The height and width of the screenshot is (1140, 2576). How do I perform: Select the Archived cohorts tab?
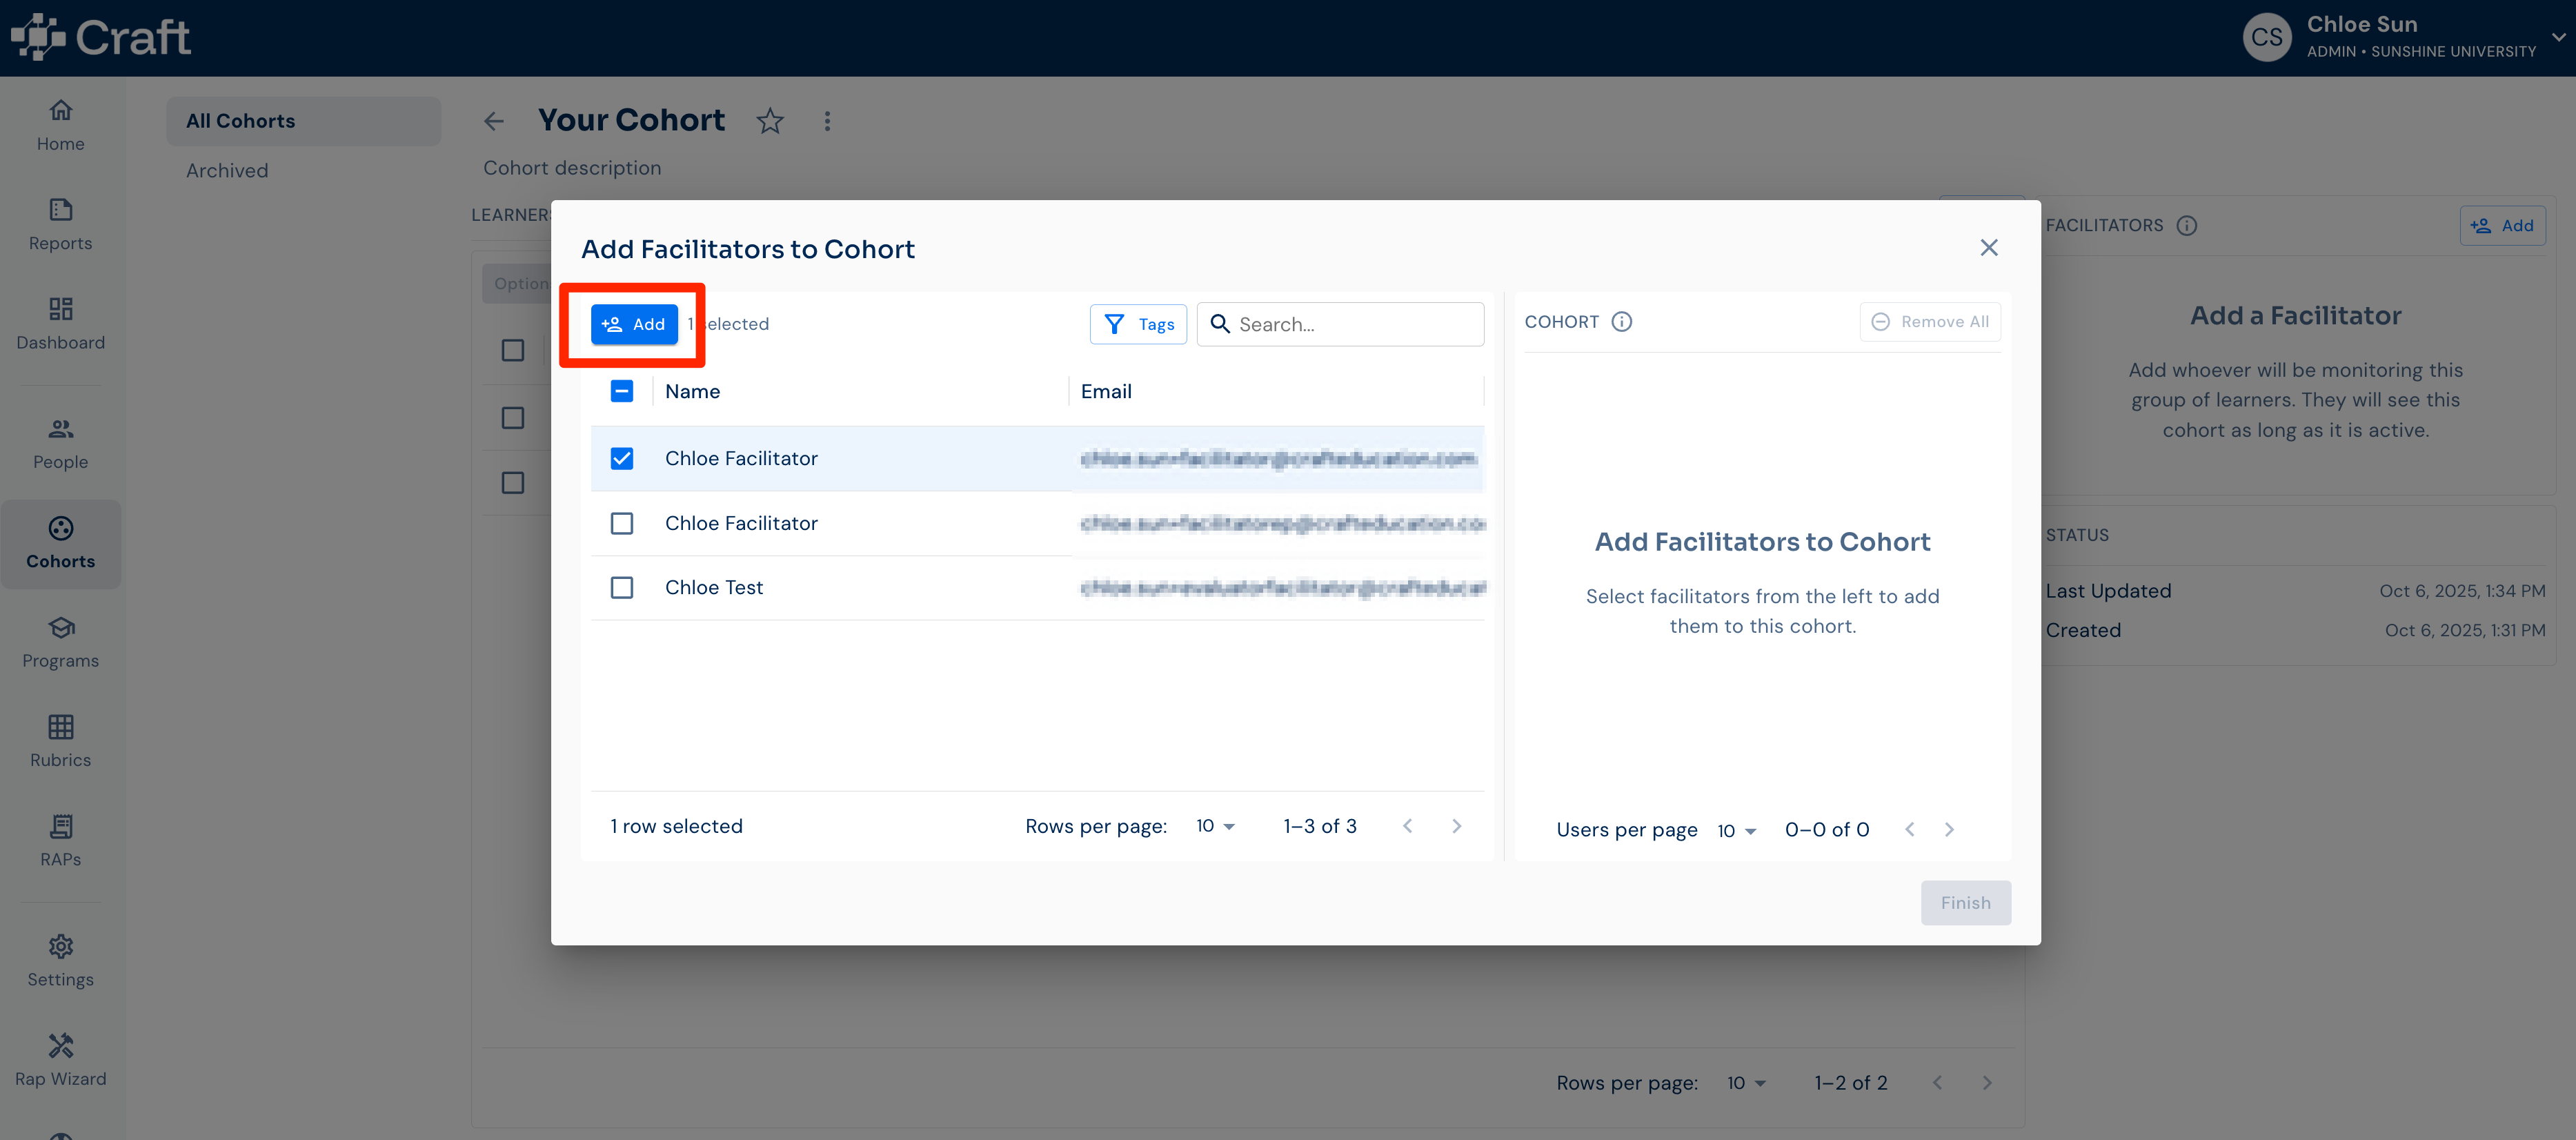tap(227, 171)
